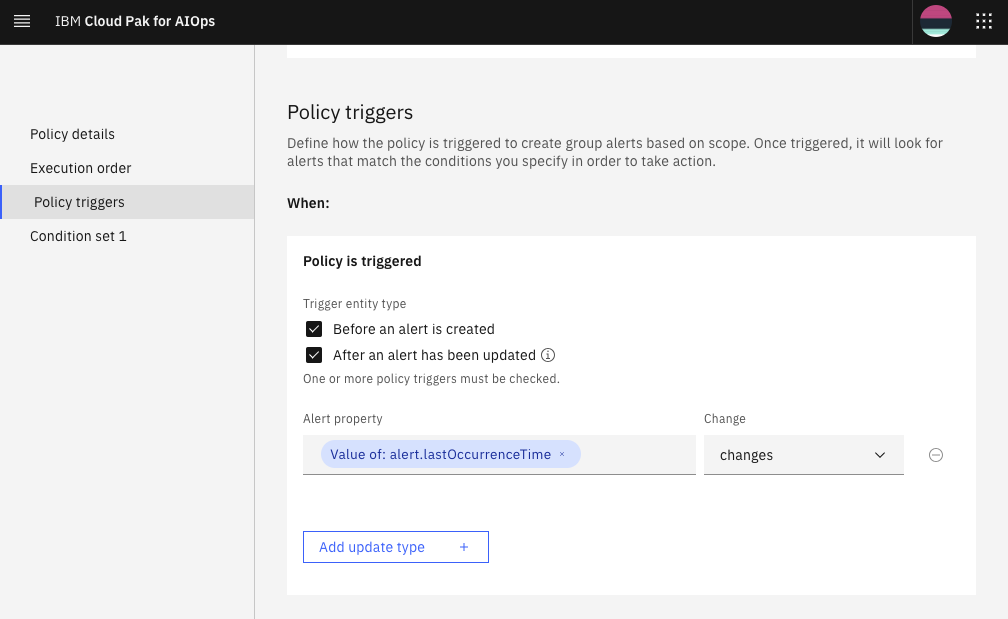This screenshot has height=619, width=1008.
Task: Open the hamburger navigation menu
Action: [x=22, y=21]
